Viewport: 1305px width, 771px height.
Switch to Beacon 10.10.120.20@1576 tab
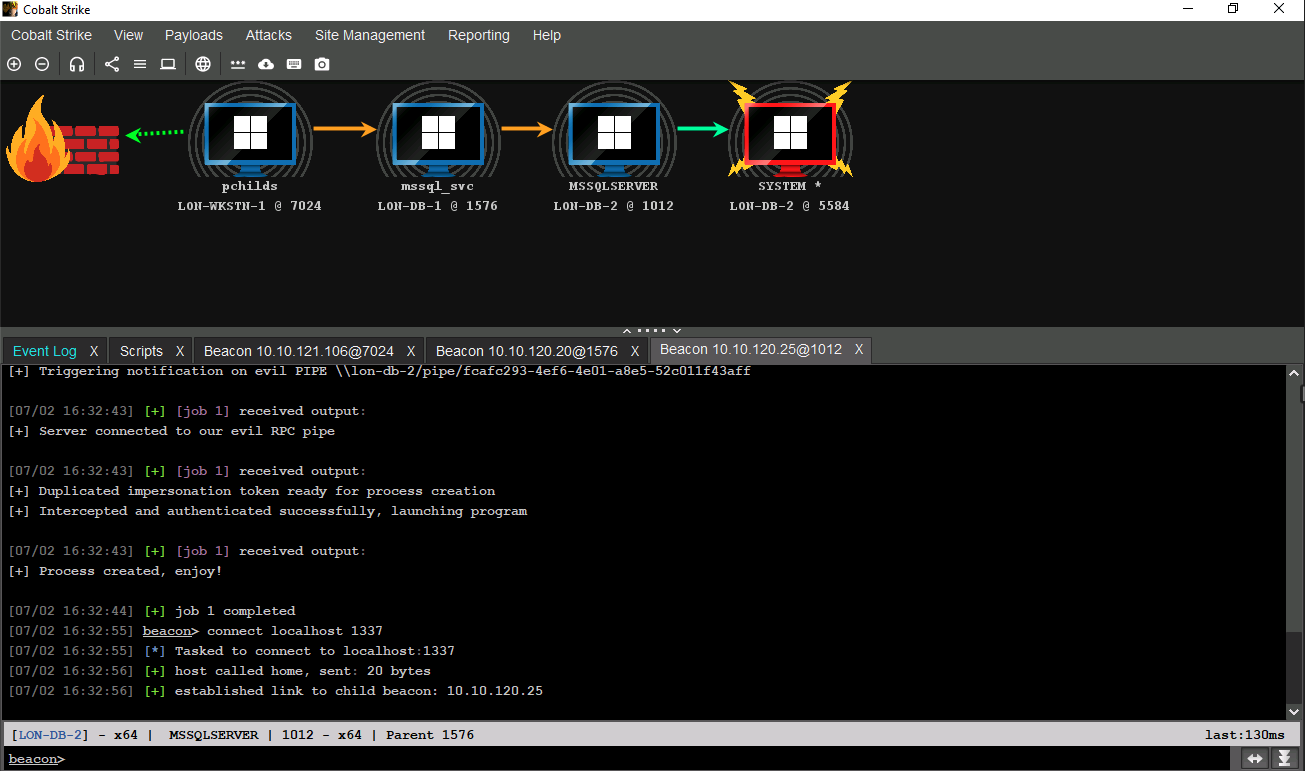[527, 351]
